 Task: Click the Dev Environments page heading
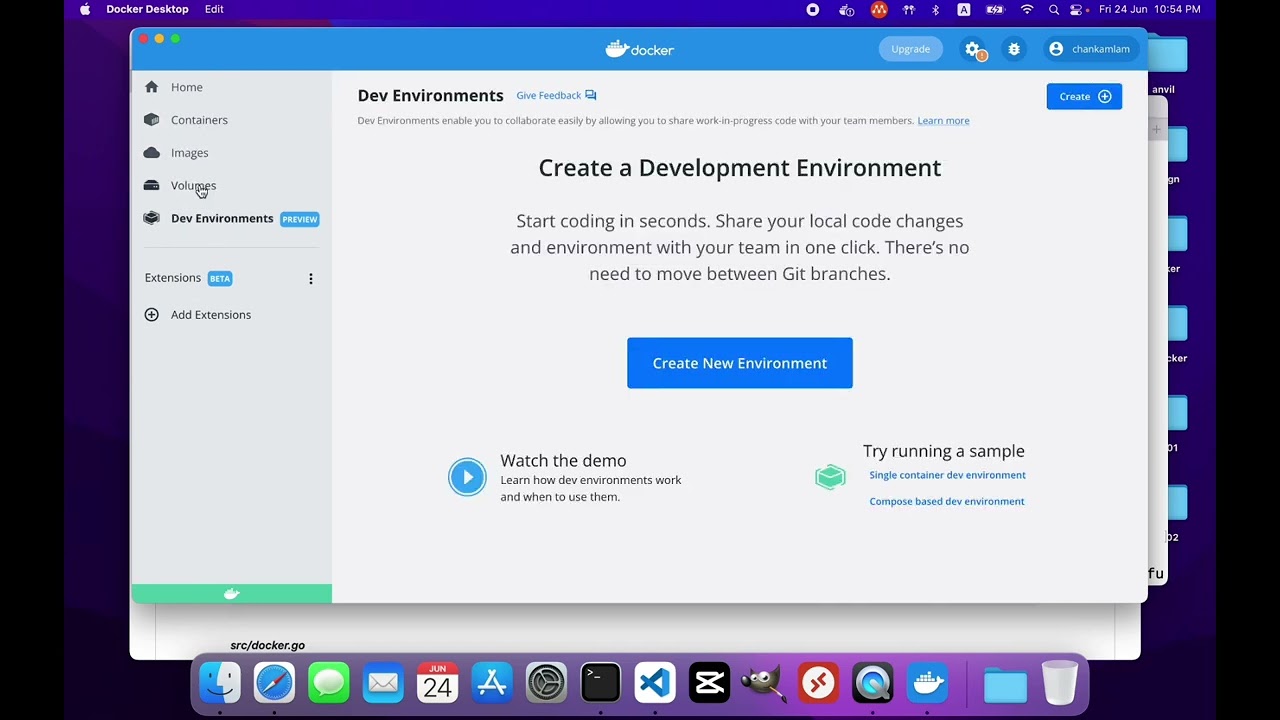pos(431,96)
